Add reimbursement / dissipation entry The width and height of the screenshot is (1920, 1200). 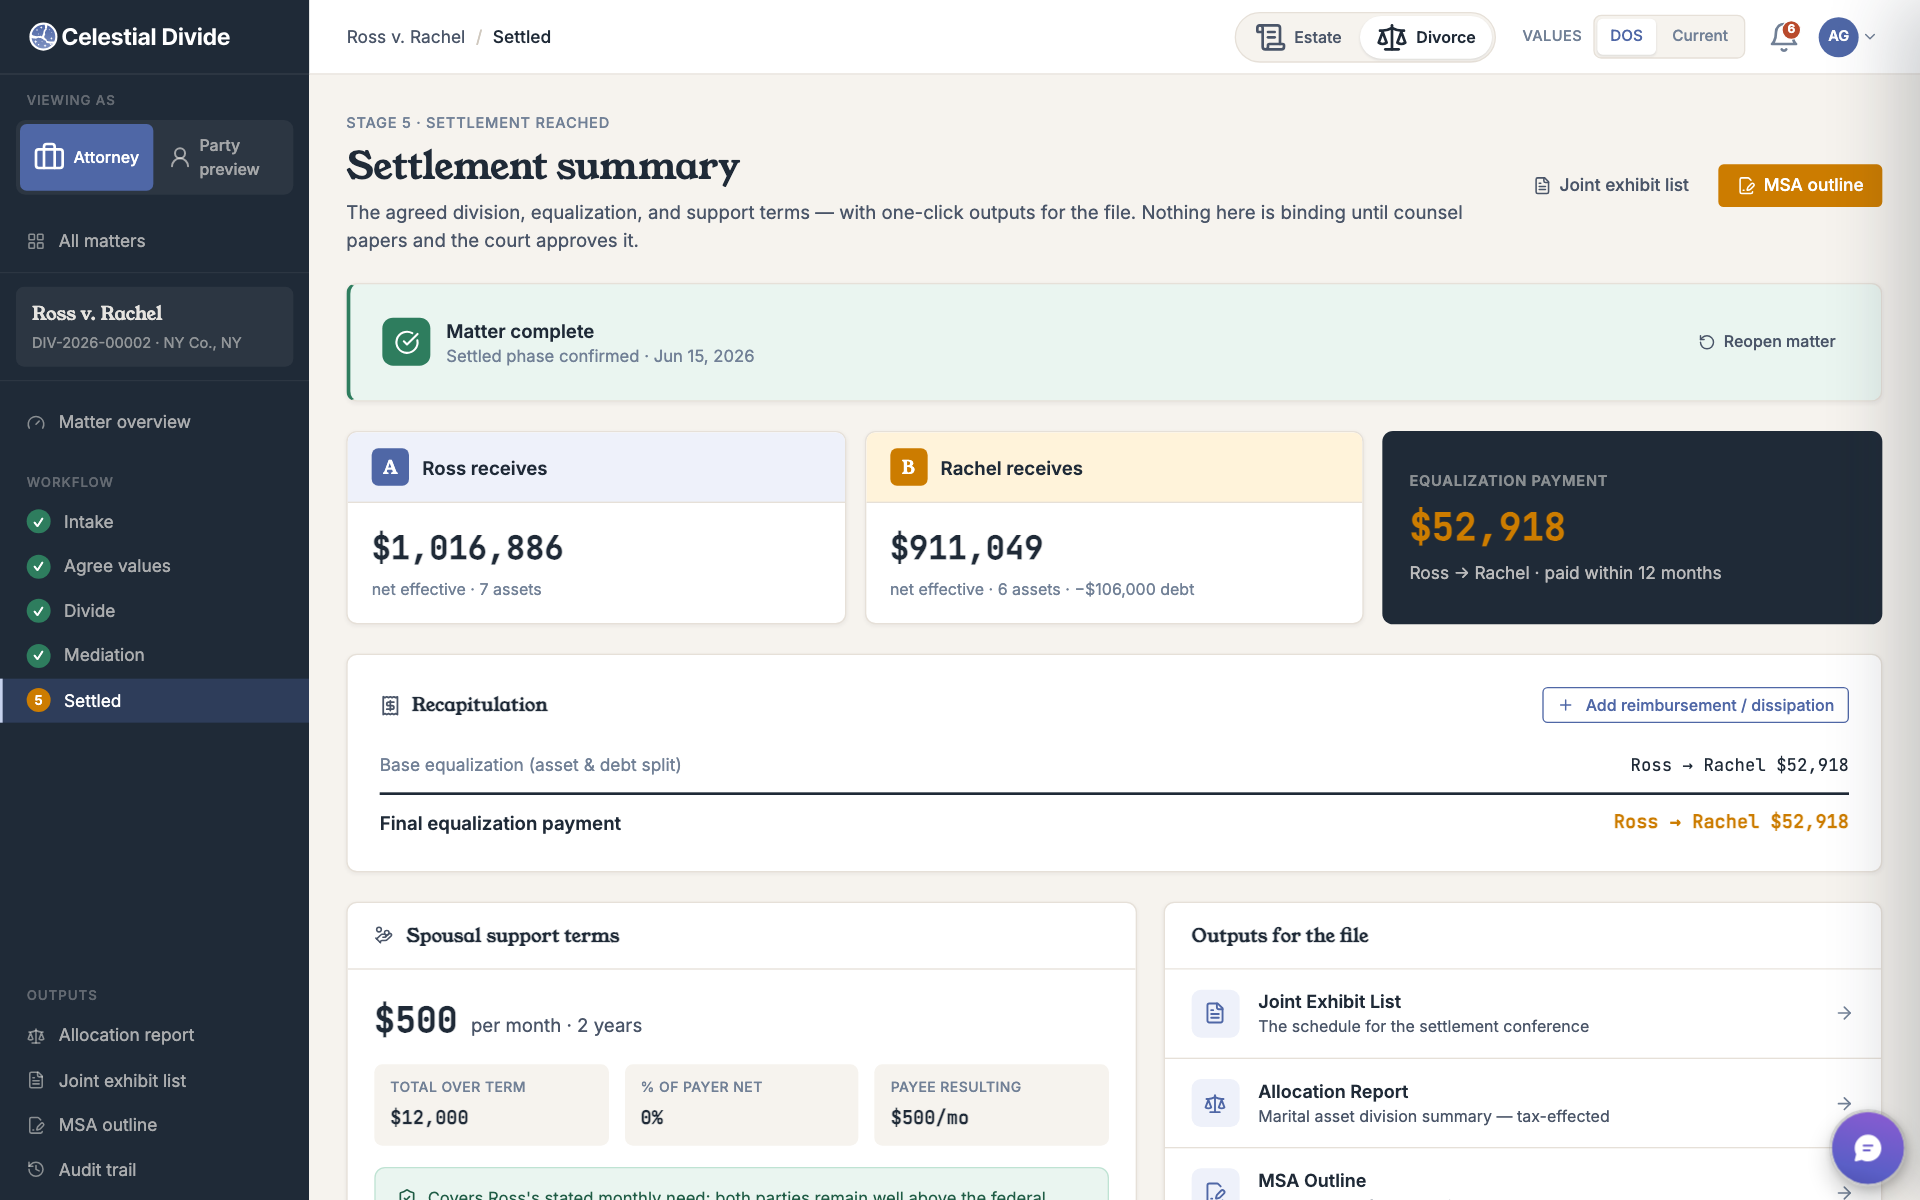pyautogui.click(x=1695, y=705)
